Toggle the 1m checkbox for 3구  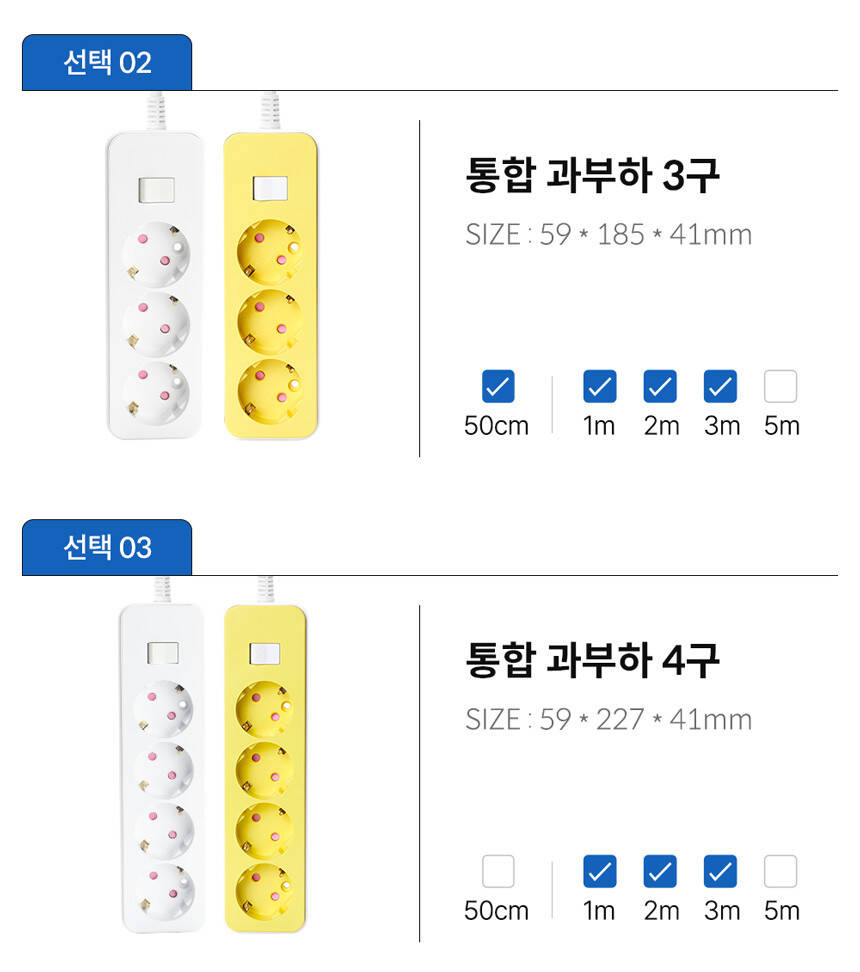pyautogui.click(x=599, y=386)
